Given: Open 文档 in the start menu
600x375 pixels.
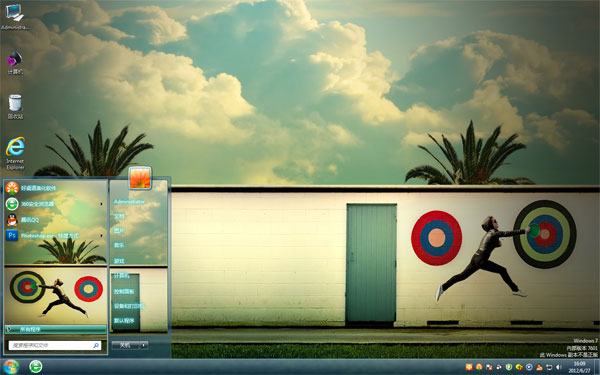Looking at the screenshot, I should coord(119,216).
